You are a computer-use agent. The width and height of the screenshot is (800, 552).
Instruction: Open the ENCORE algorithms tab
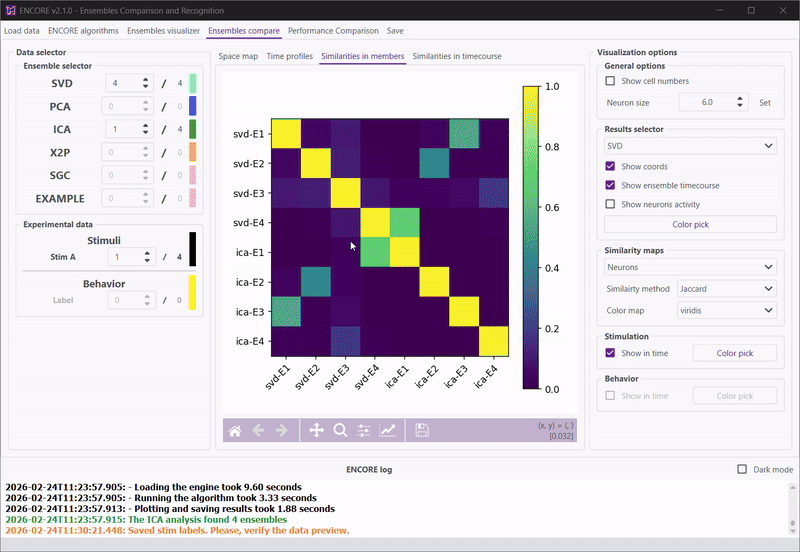pos(83,31)
